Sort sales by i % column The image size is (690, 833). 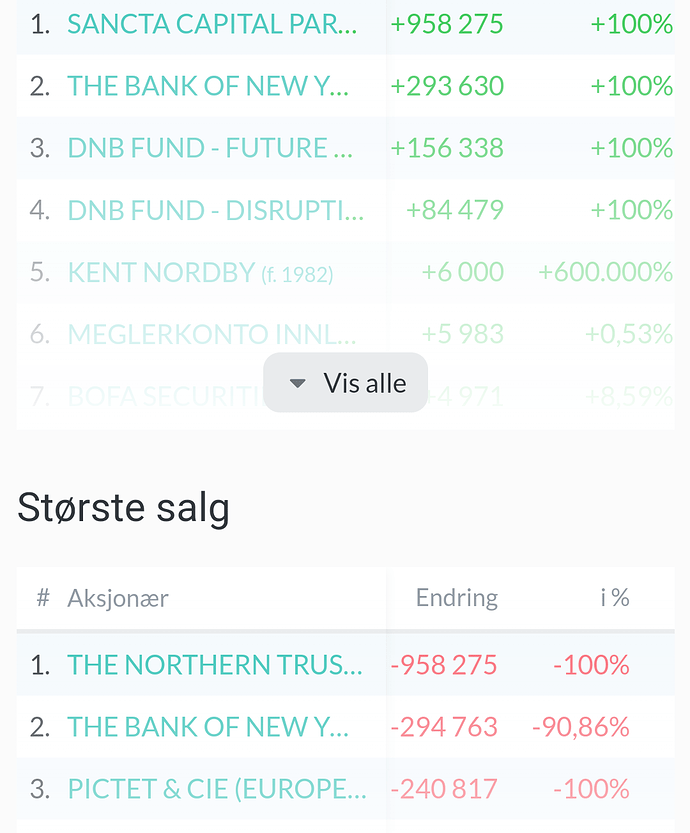615,598
